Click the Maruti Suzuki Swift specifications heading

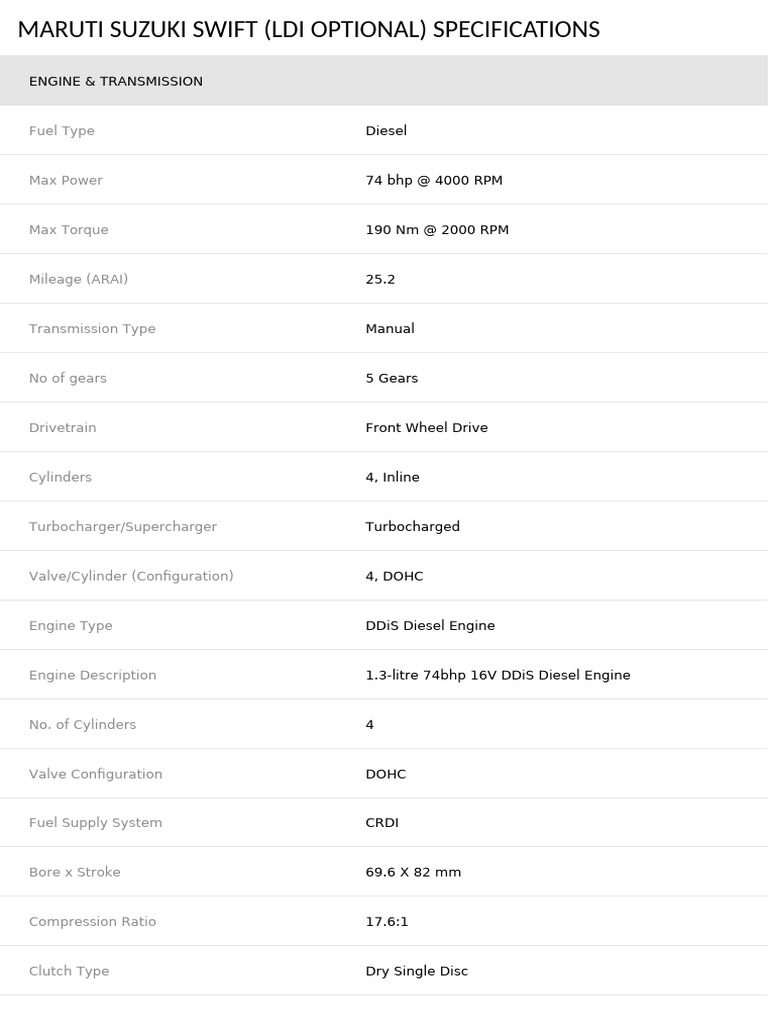(x=308, y=29)
